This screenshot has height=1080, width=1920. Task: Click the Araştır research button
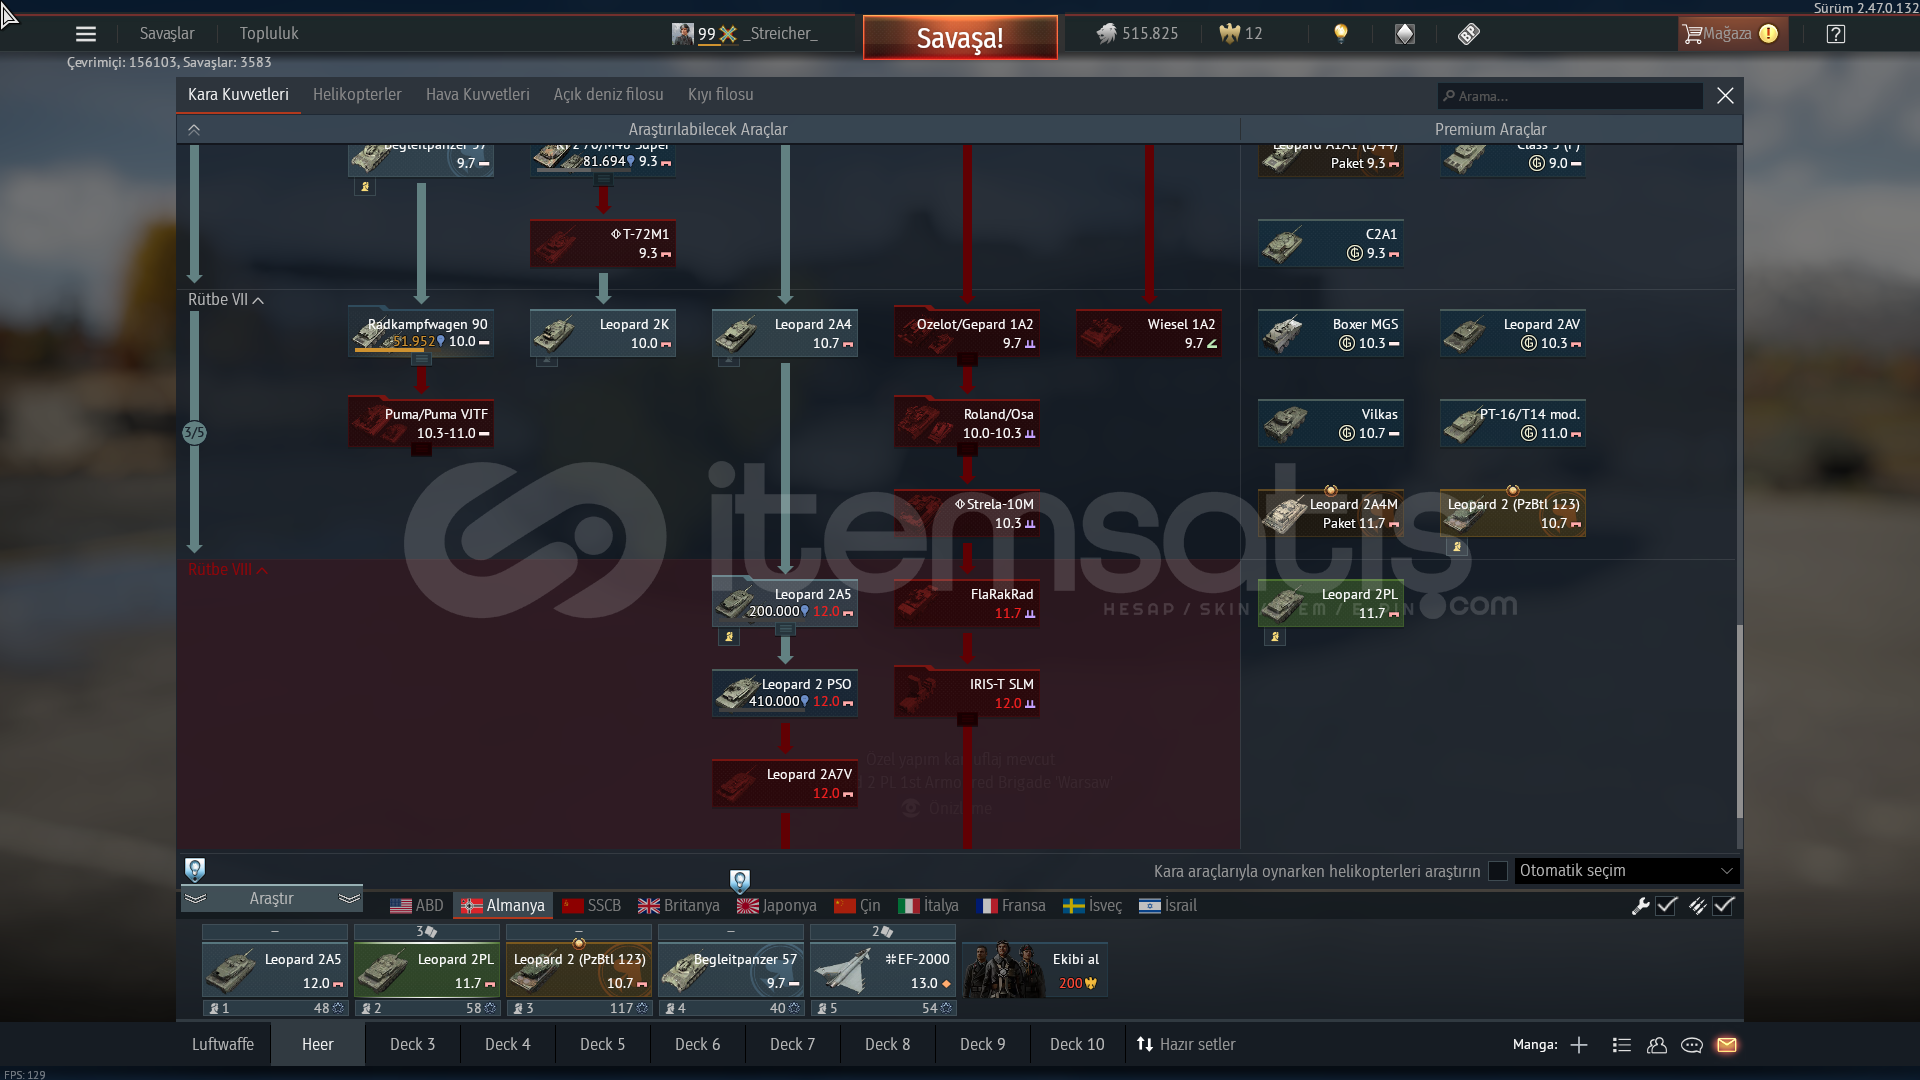click(x=272, y=899)
